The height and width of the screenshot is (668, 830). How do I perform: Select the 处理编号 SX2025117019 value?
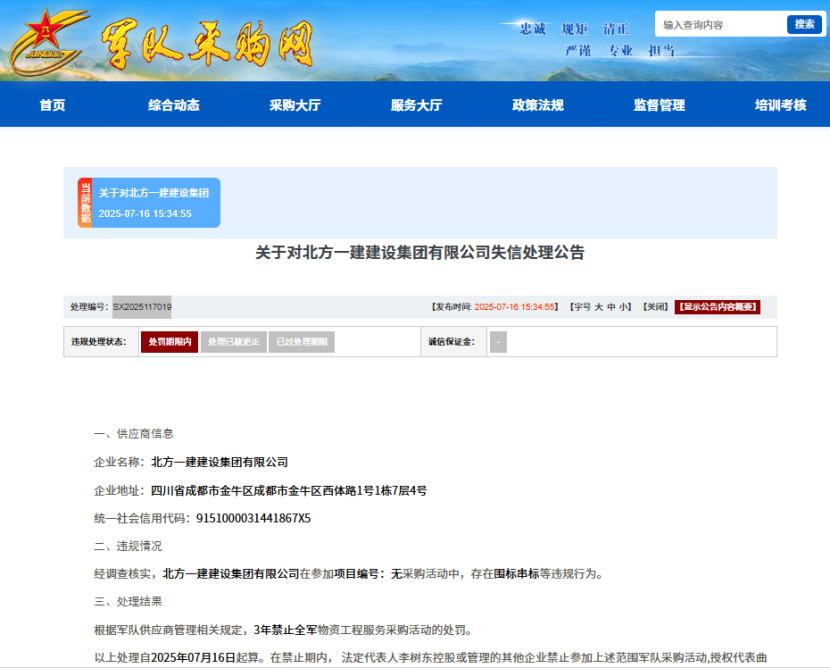(142, 307)
